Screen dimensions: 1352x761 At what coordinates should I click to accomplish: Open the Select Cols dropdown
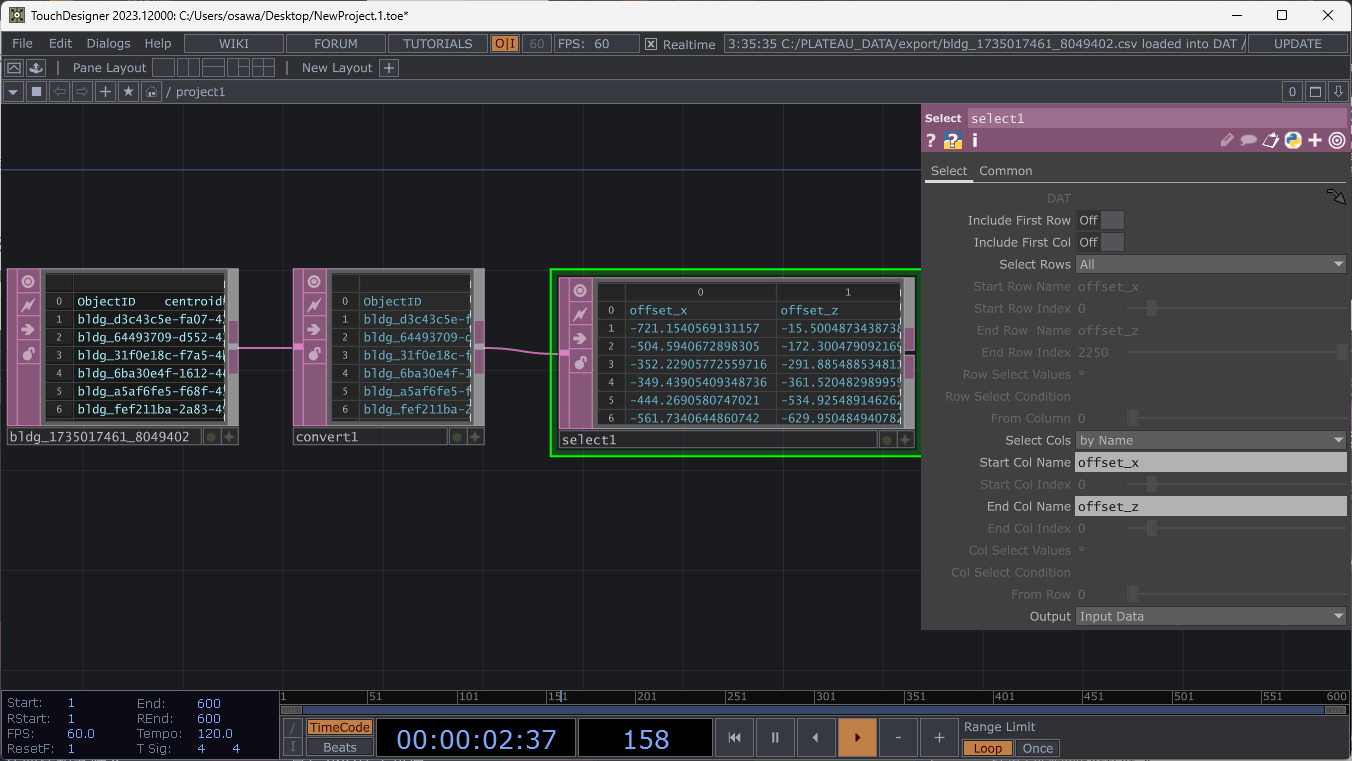pos(1211,440)
